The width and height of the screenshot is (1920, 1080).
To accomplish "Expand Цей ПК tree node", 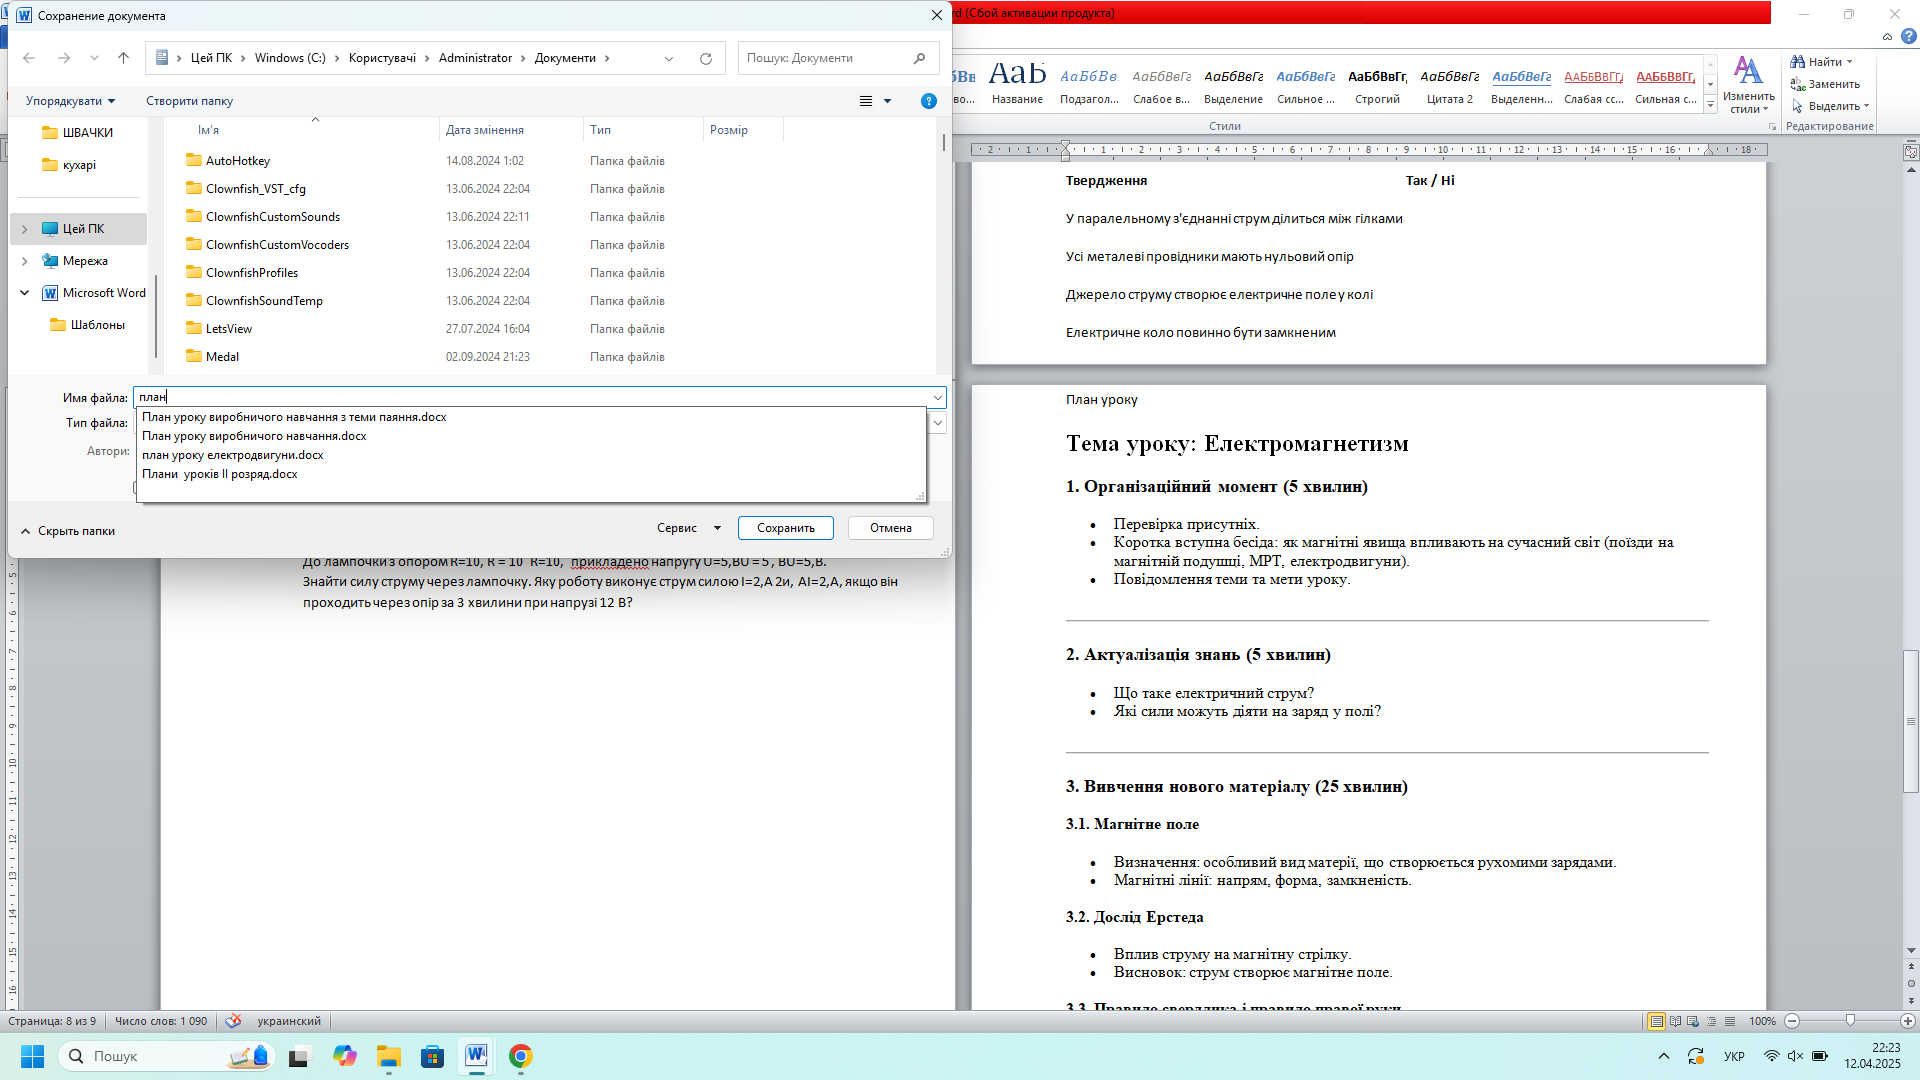I will coord(25,229).
